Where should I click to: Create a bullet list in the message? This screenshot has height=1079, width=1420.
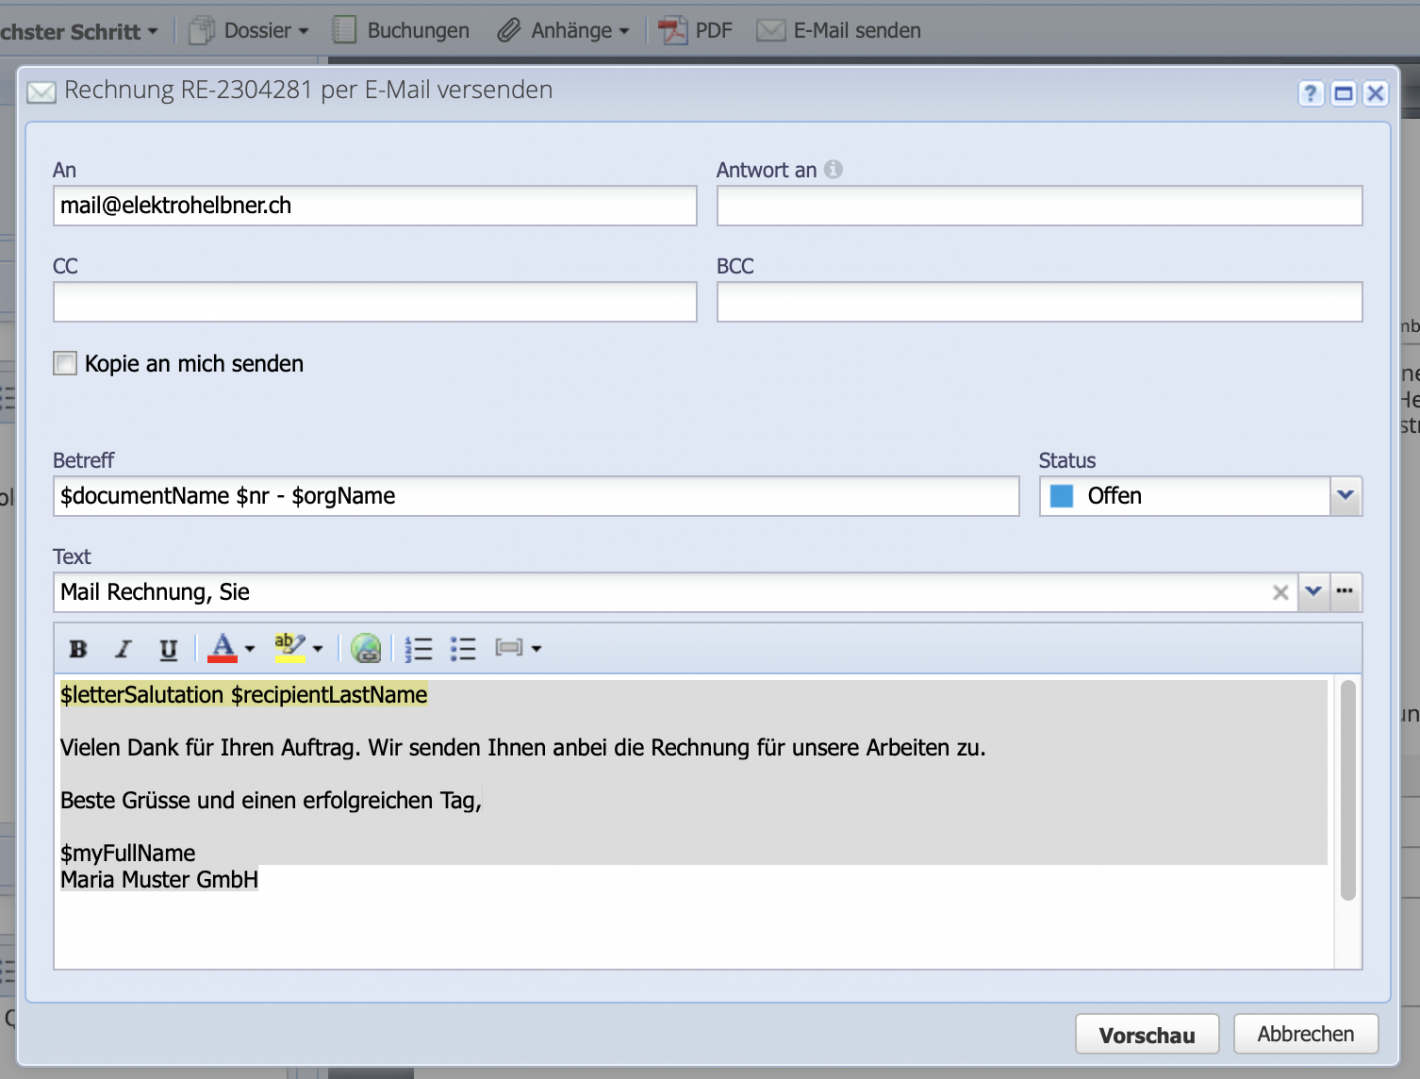click(x=463, y=648)
